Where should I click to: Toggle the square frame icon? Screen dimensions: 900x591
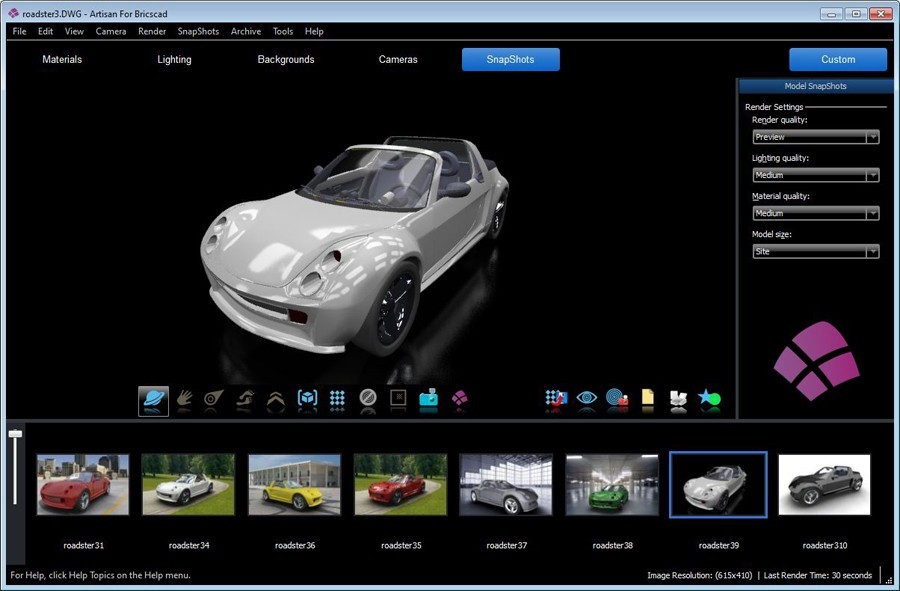[398, 399]
